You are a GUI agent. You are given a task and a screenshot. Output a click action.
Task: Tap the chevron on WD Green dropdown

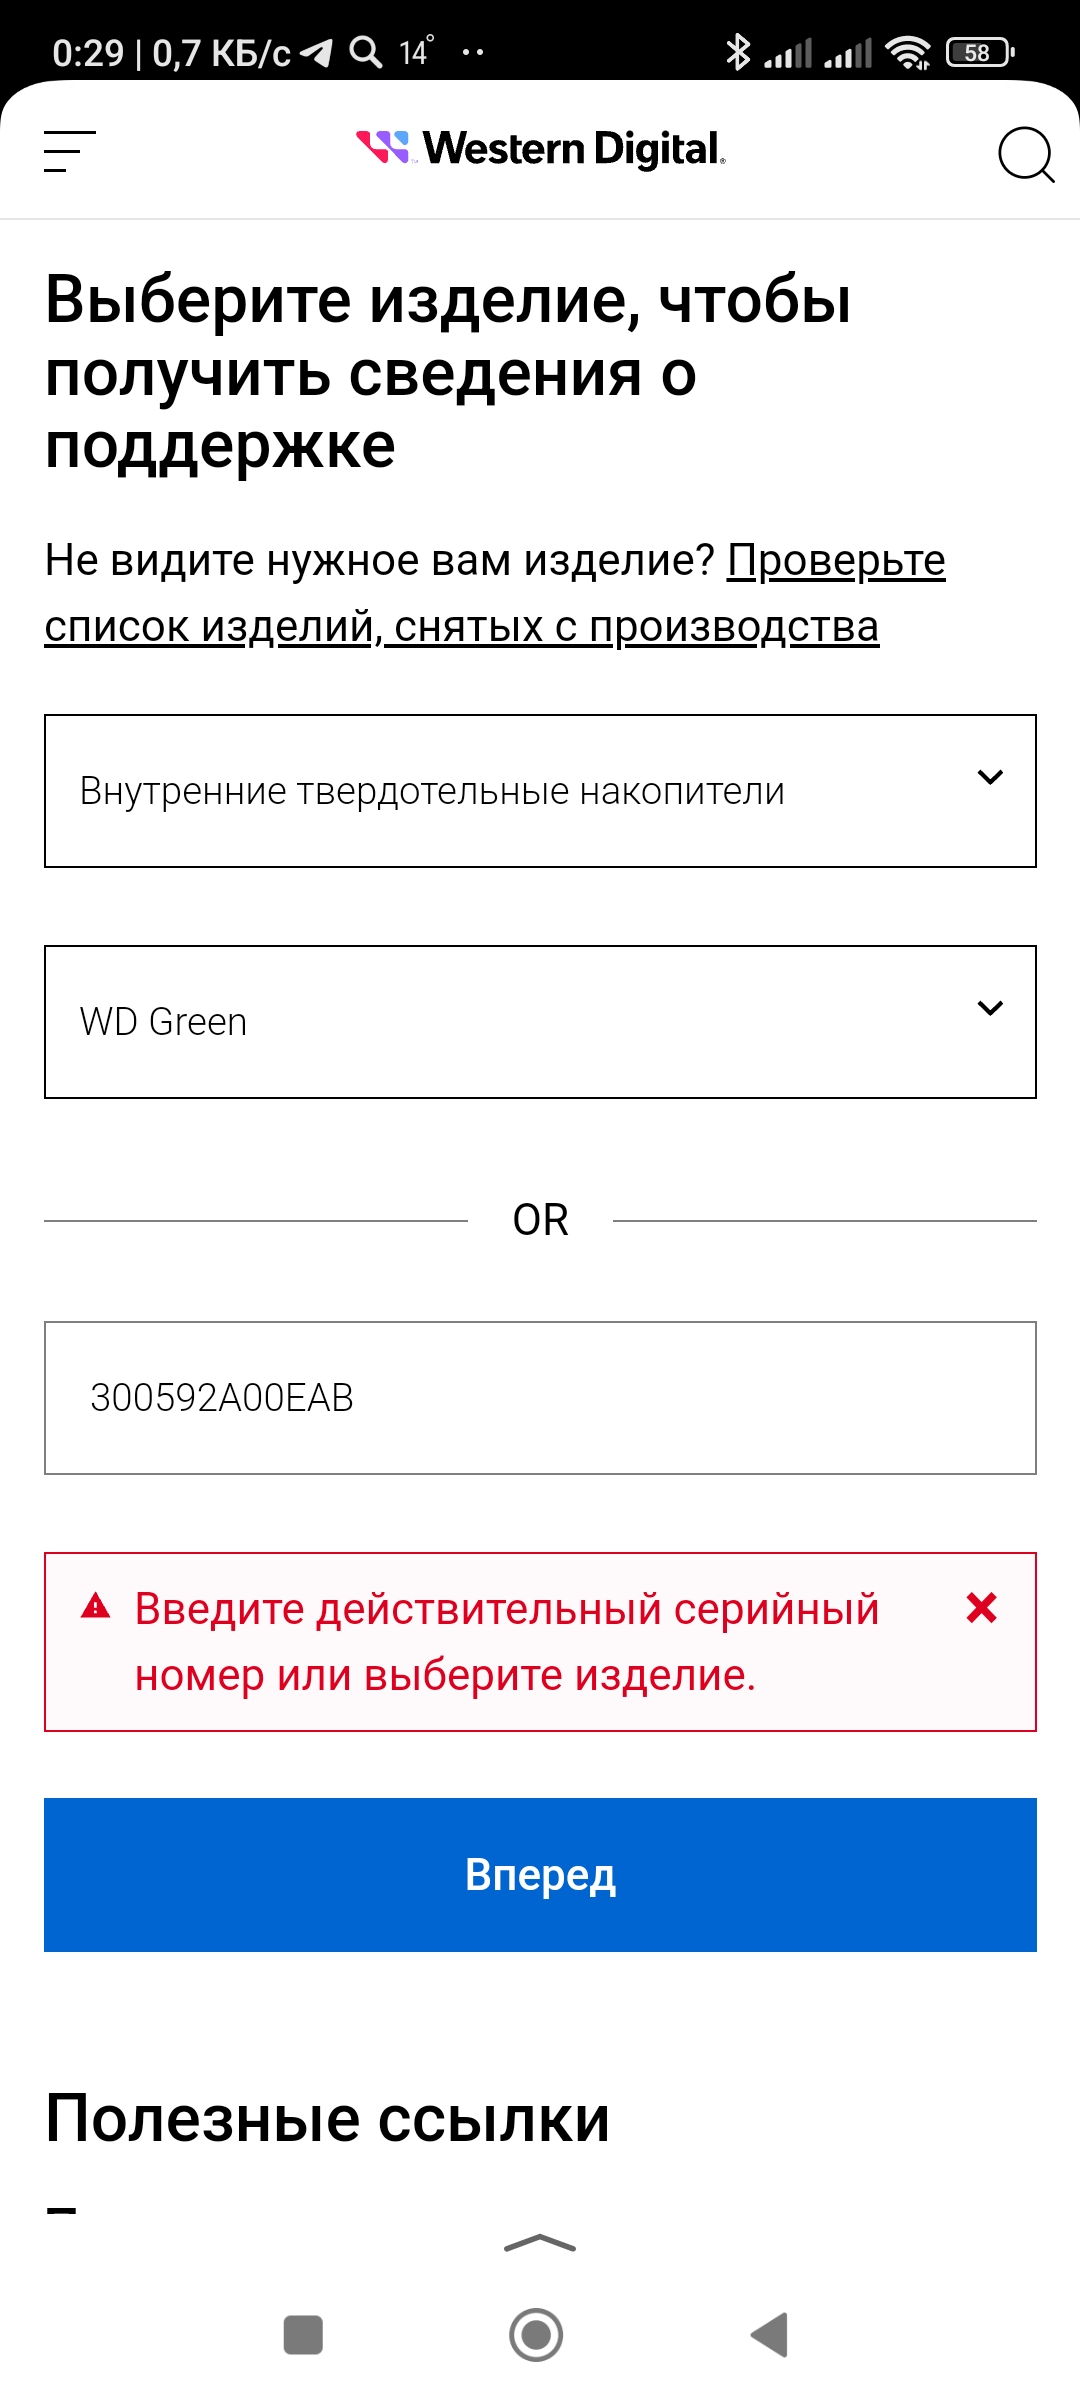tap(990, 1008)
